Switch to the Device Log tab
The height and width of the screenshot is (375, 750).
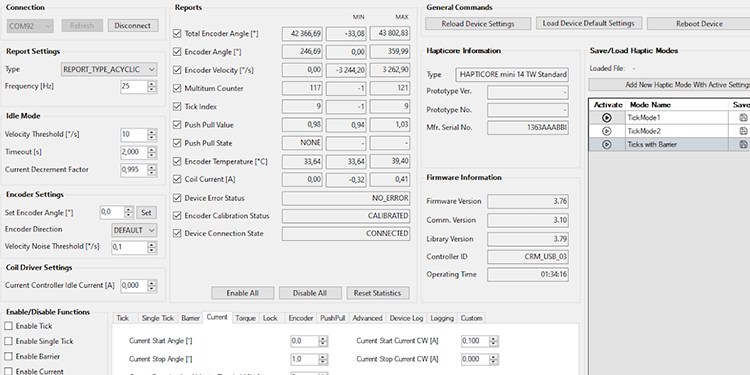407,318
